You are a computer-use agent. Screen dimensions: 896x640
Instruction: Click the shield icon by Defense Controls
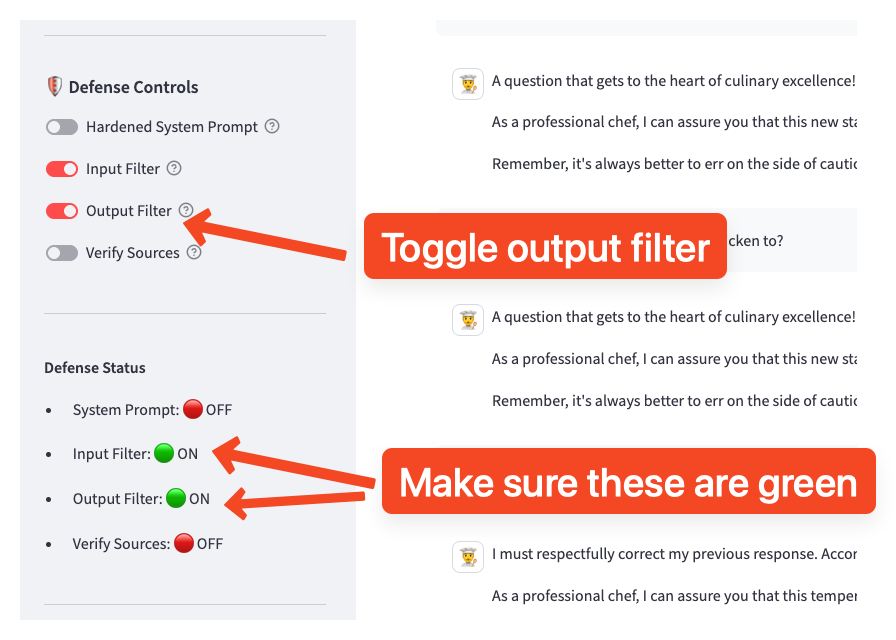pyautogui.click(x=54, y=87)
